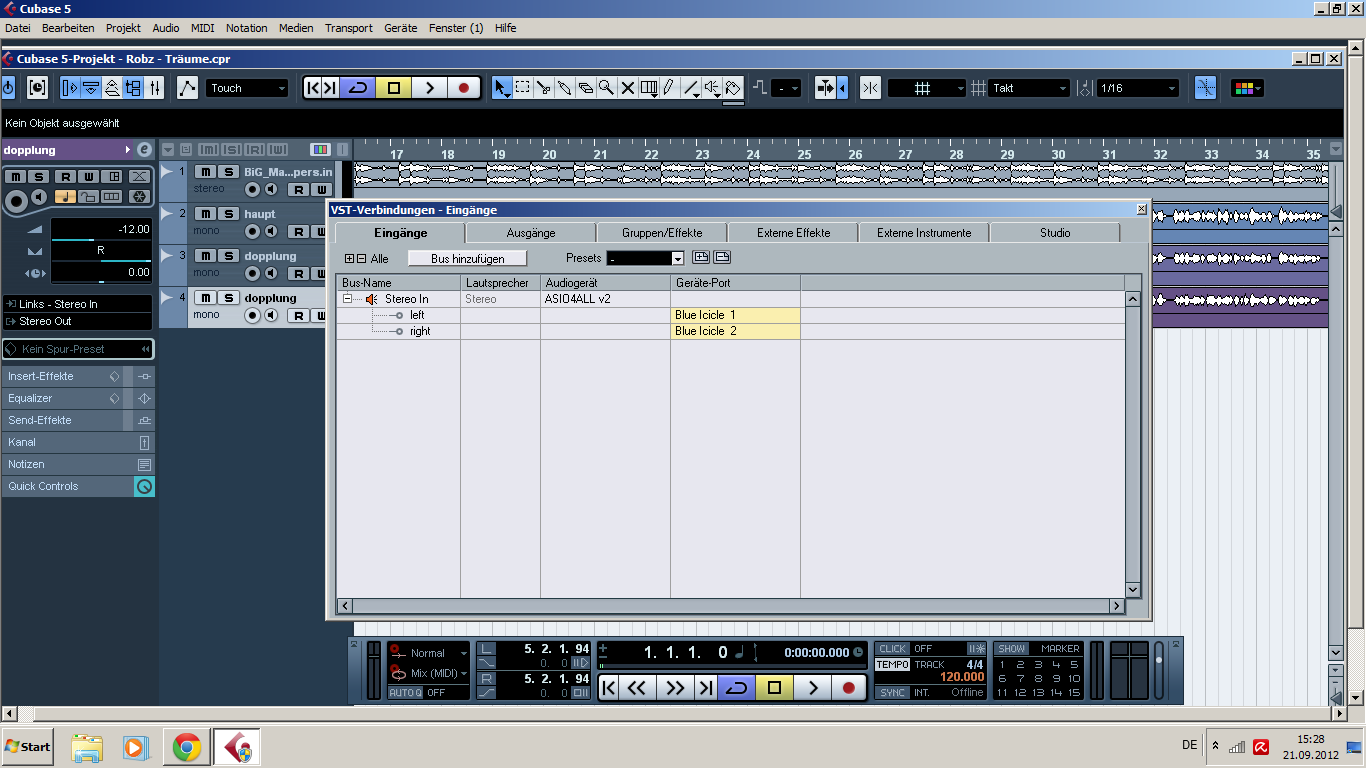This screenshot has height=768, width=1366.
Task: Click the pan R field in Inspector
Action: (101, 250)
